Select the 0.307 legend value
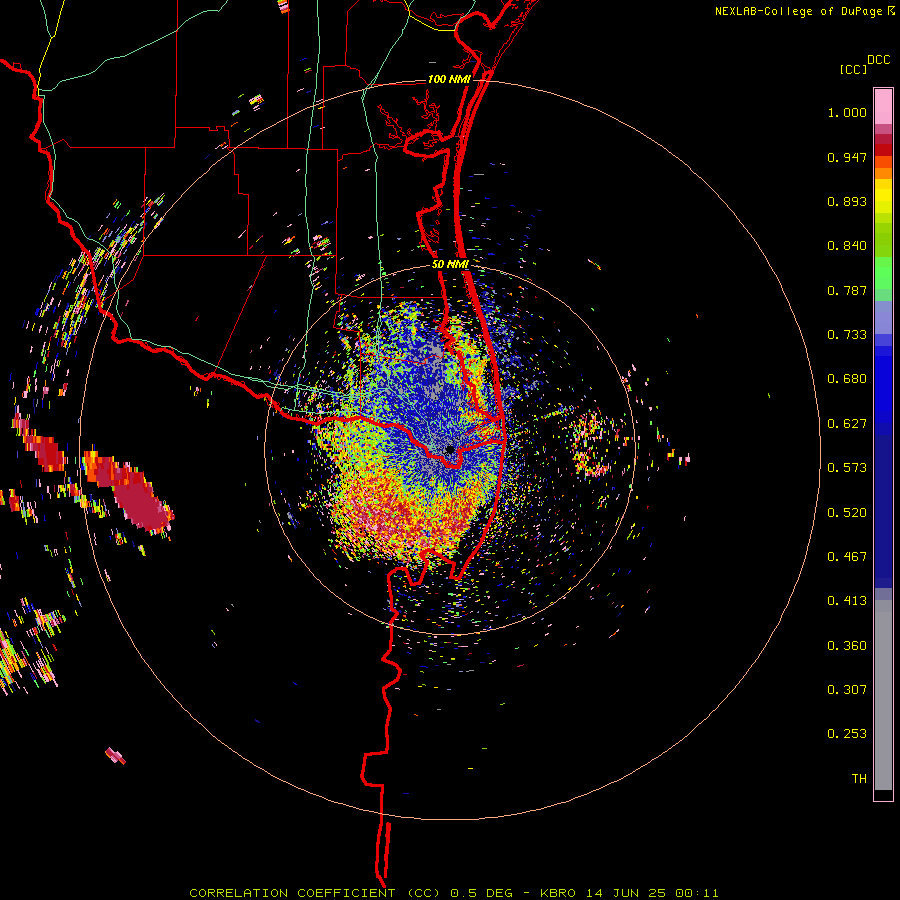The width and height of the screenshot is (900, 900). (847, 690)
